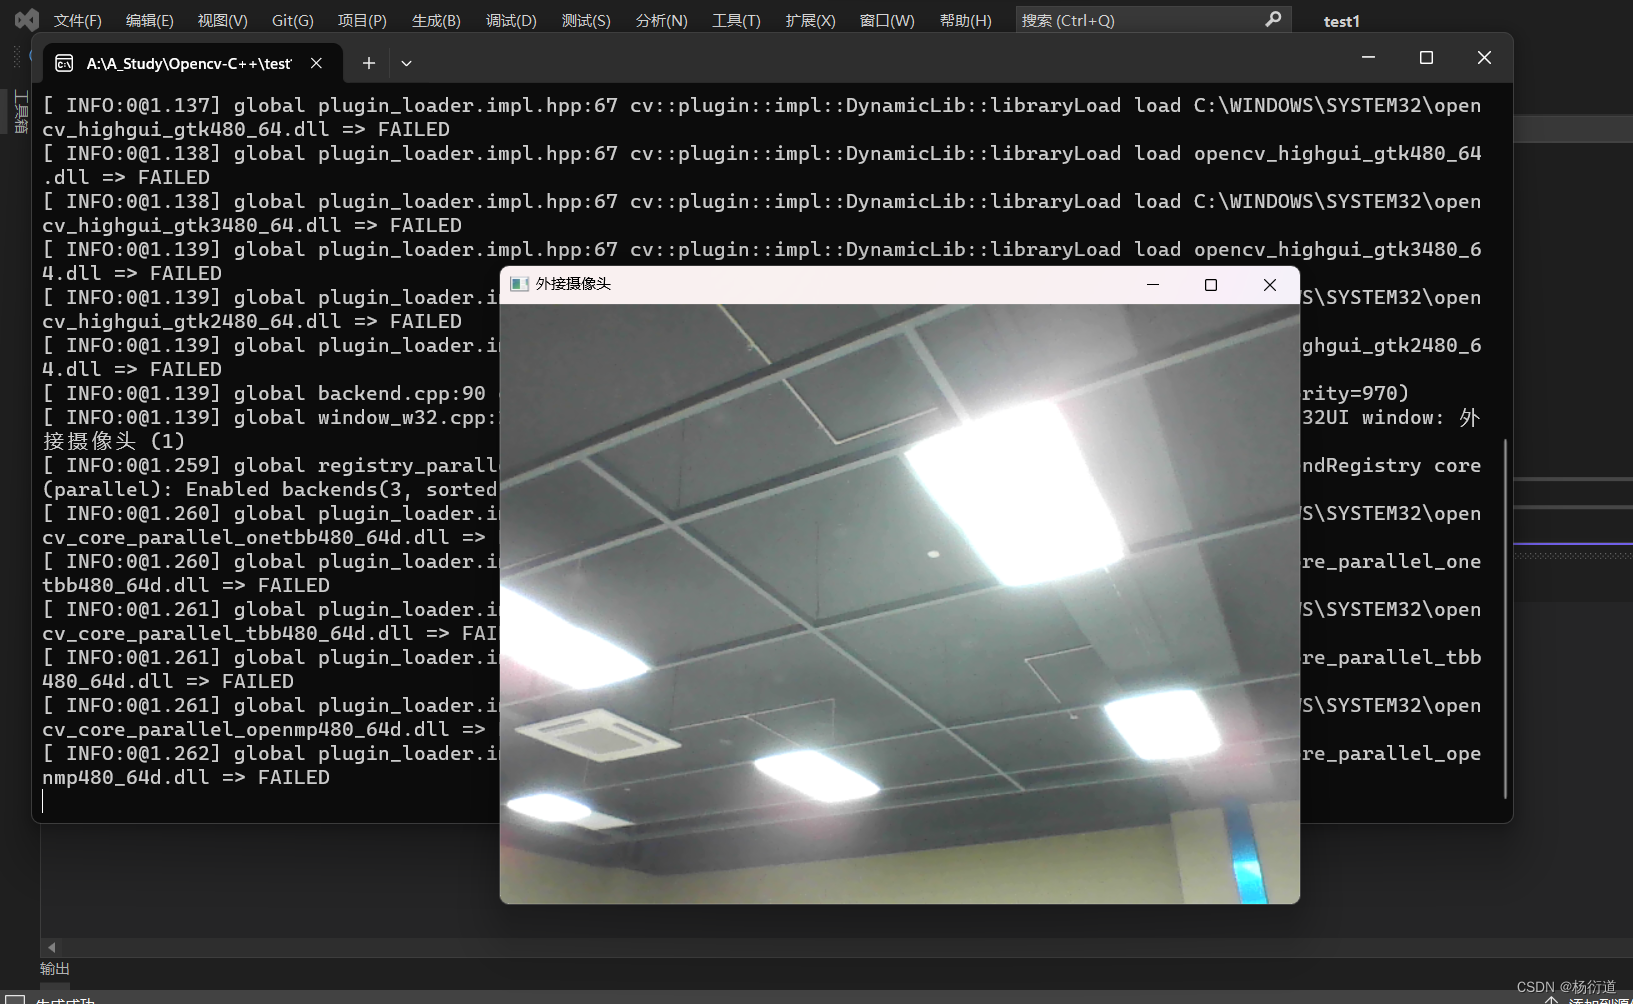Open the 调试(D) menu
This screenshot has height=1004, width=1633.
pos(511,19)
